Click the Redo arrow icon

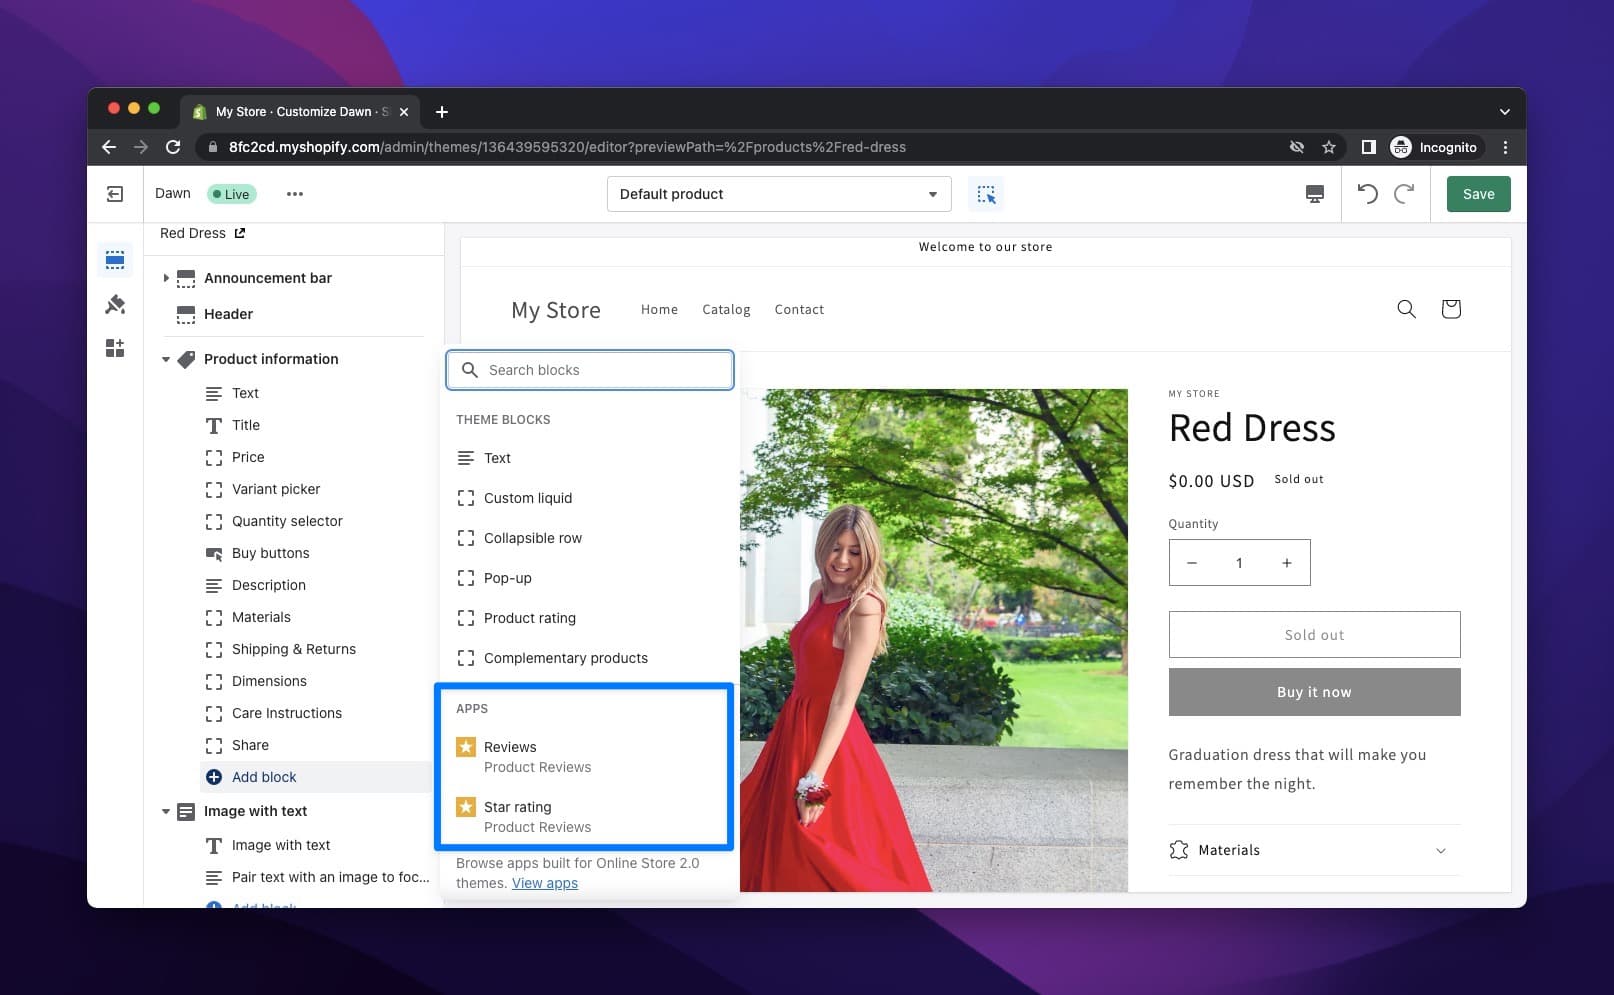tap(1405, 194)
